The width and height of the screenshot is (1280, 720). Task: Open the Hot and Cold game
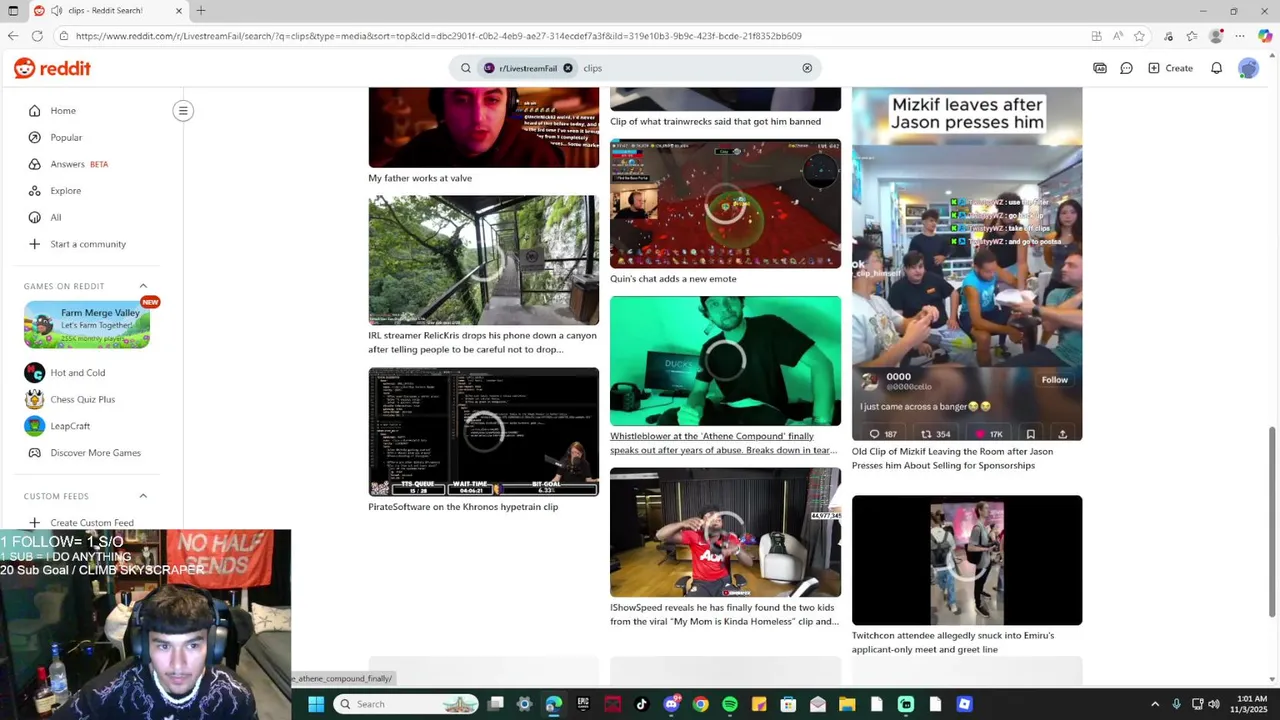(x=78, y=373)
